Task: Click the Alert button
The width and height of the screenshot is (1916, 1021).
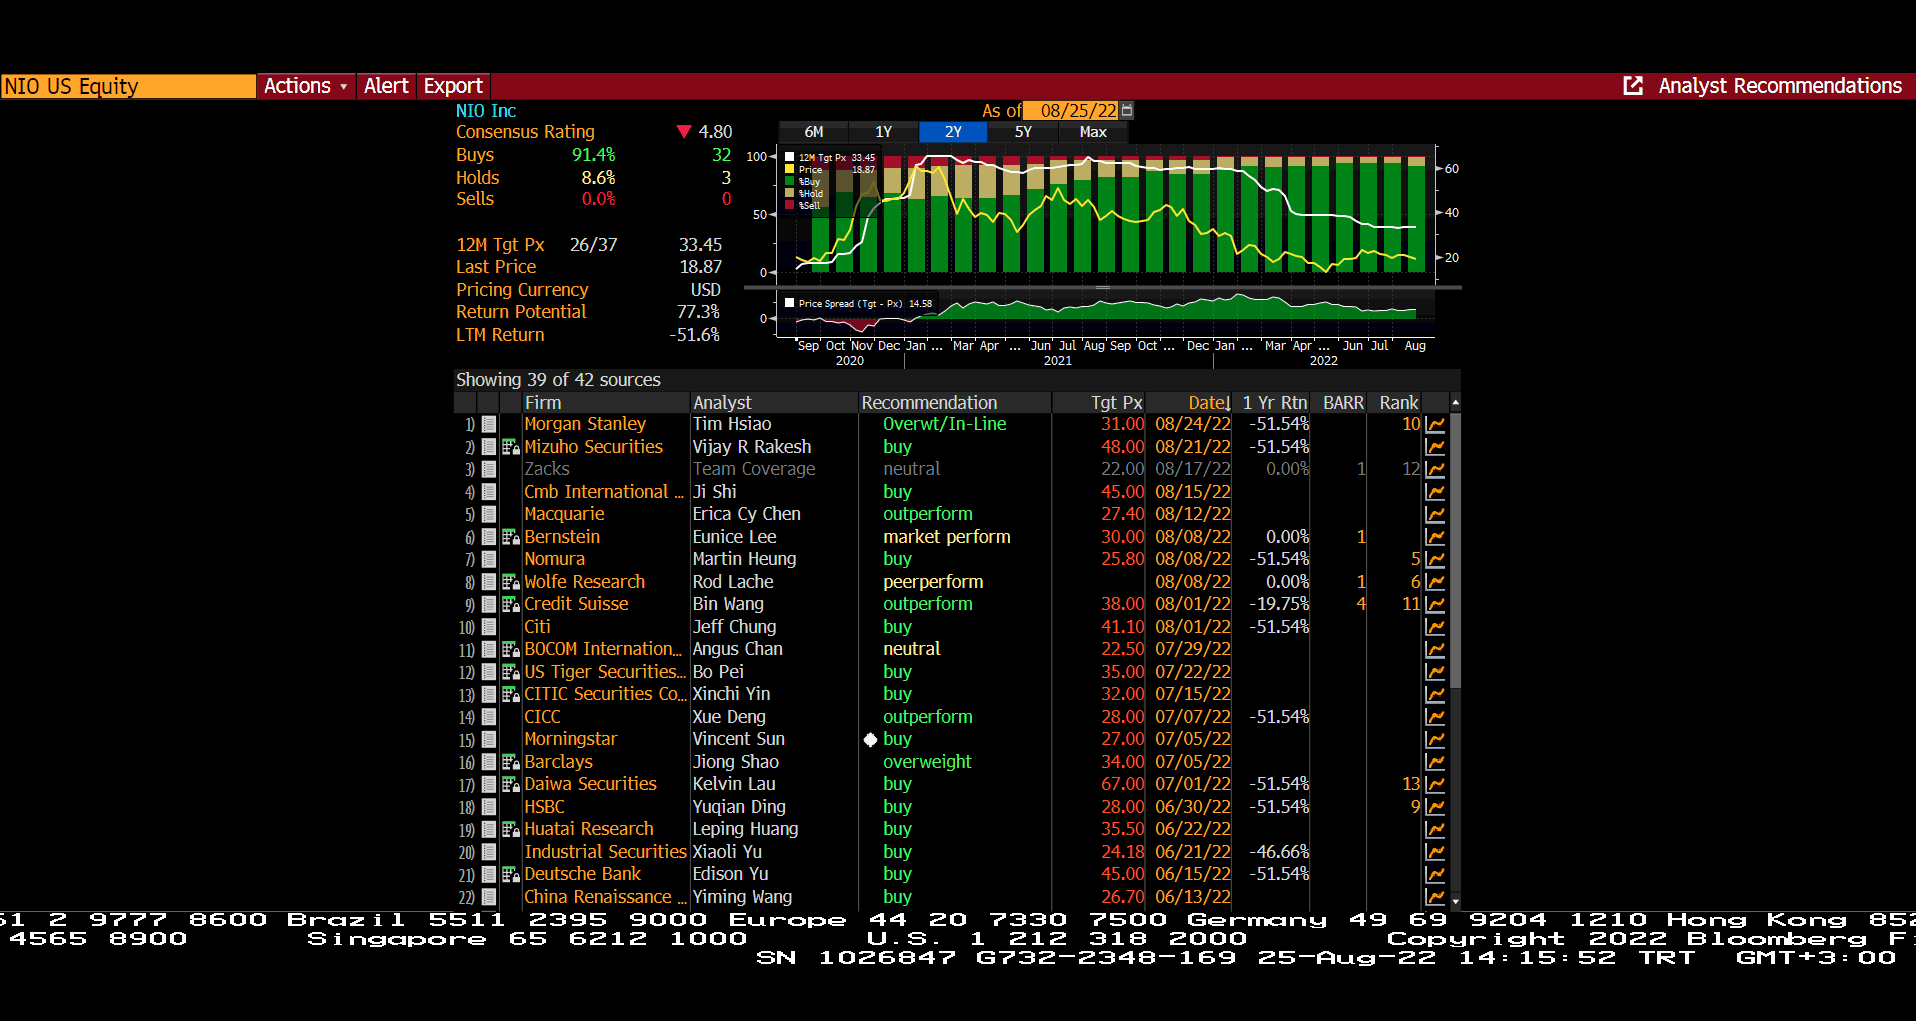Action: 386,86
